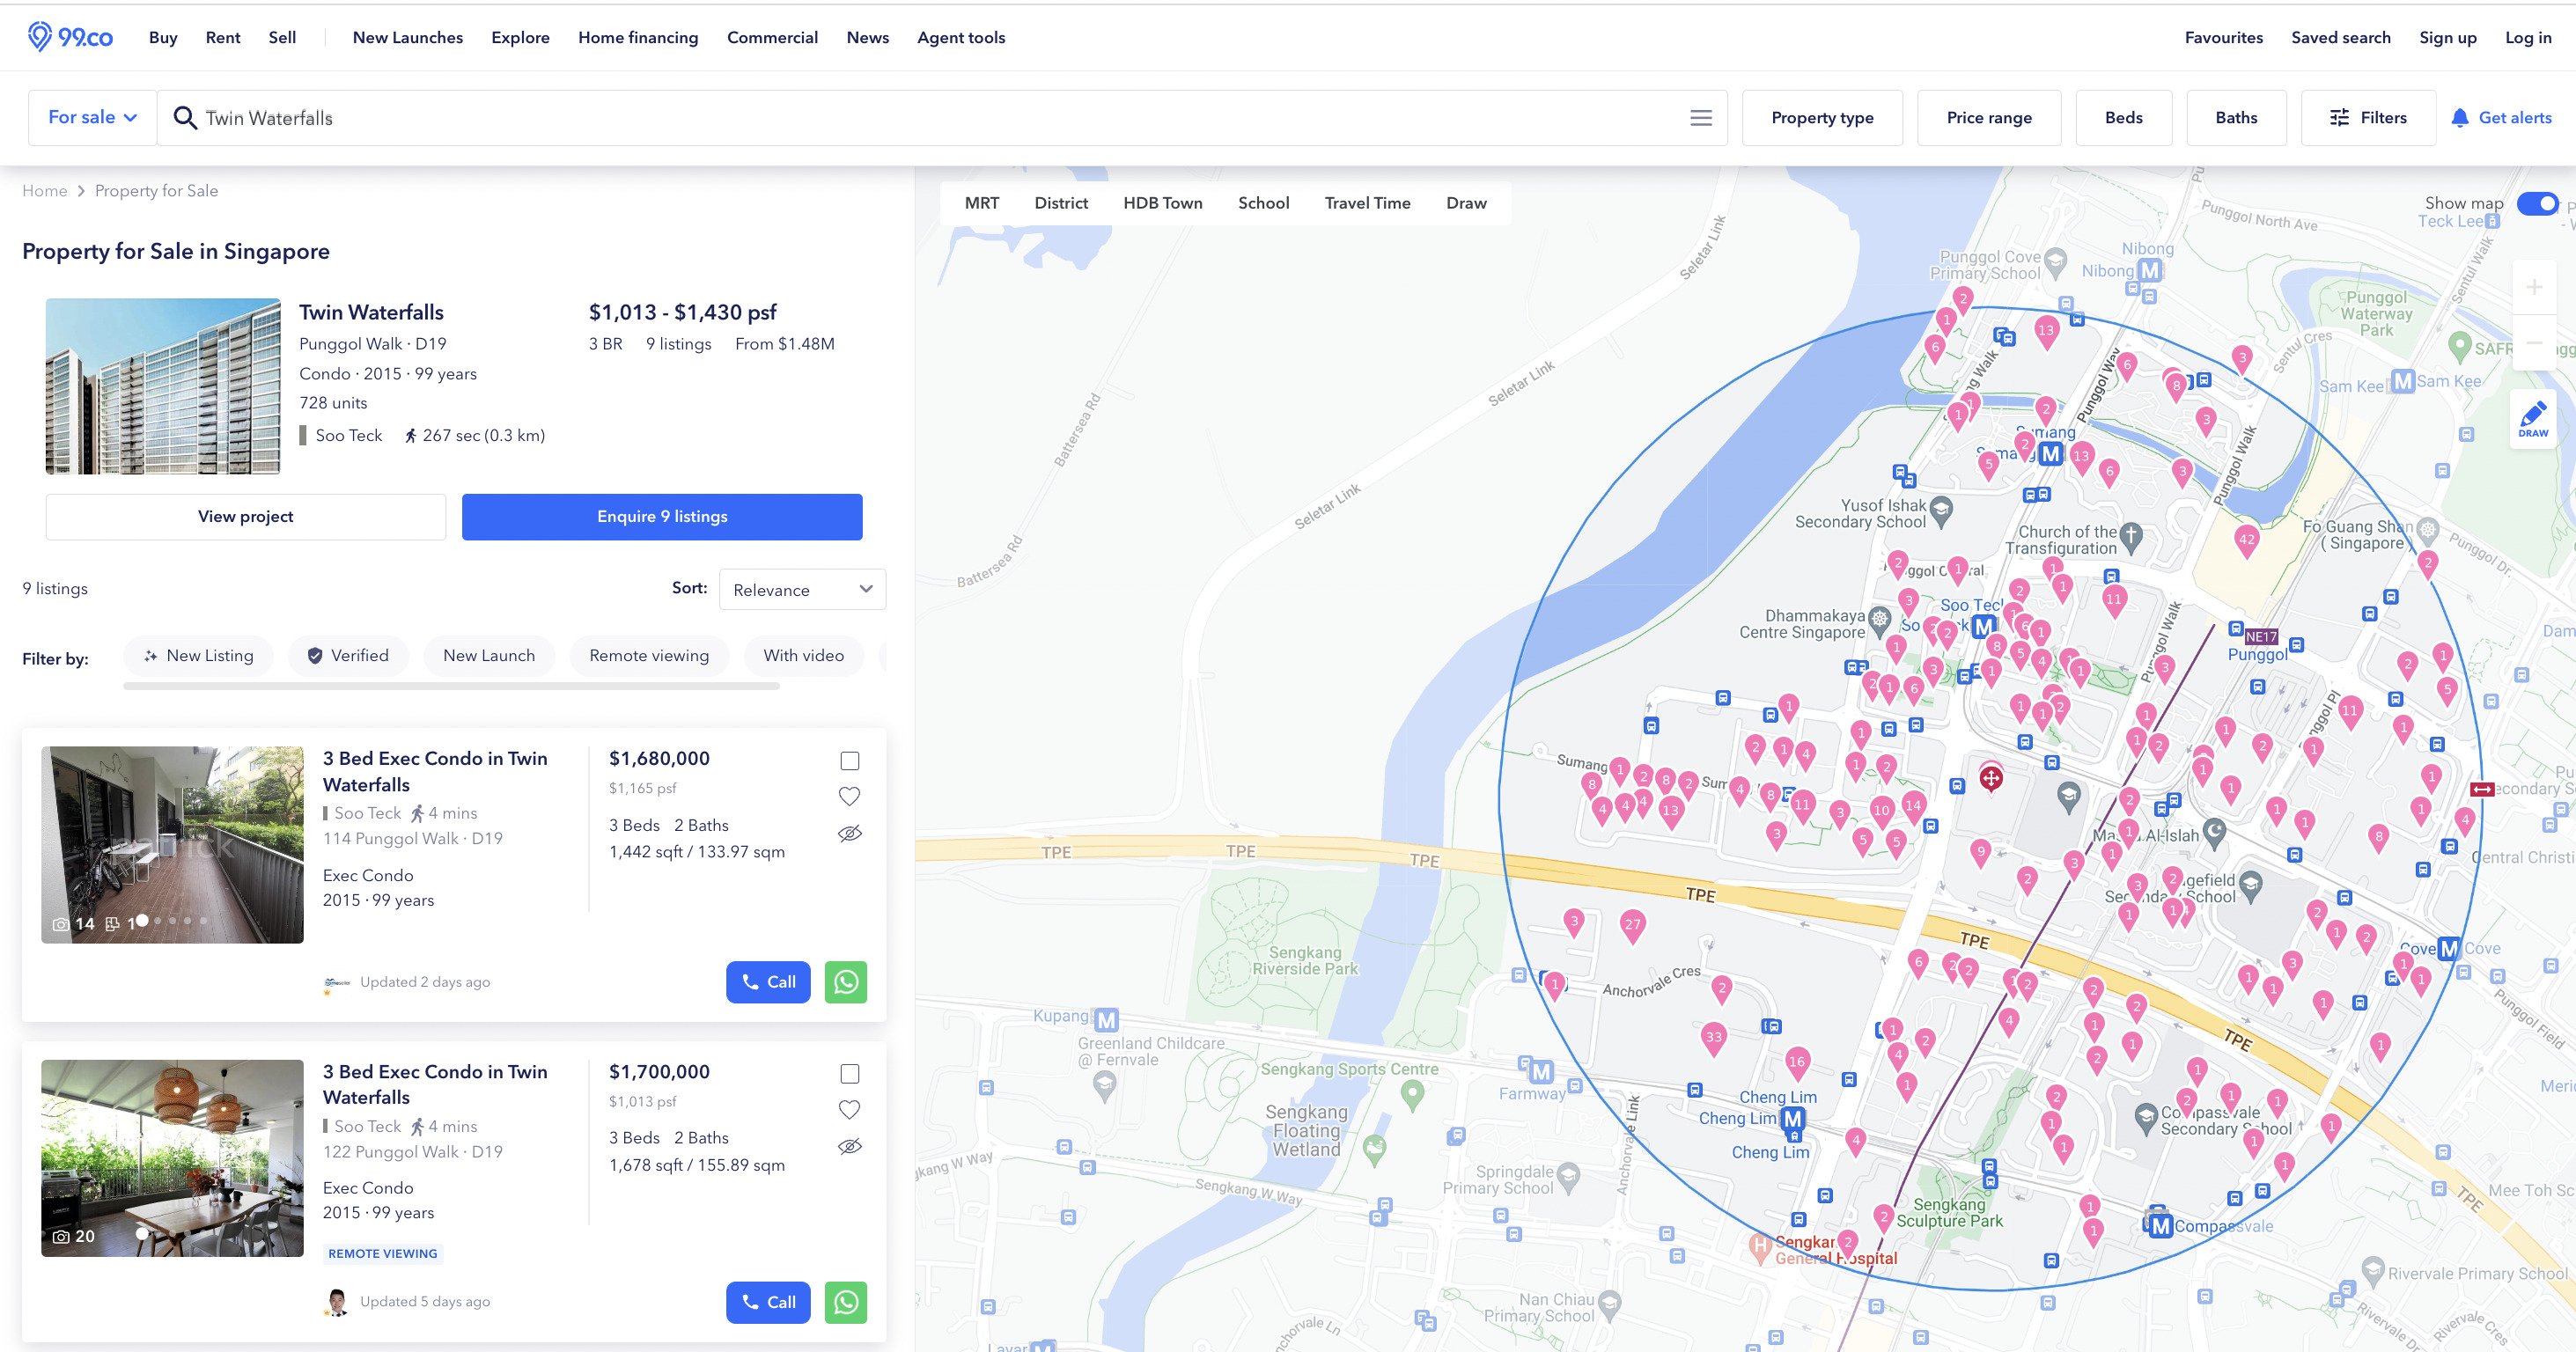This screenshot has height=1352, width=2576.
Task: Zoom in on the map with plus button
Action: pyautogui.click(x=2534, y=288)
